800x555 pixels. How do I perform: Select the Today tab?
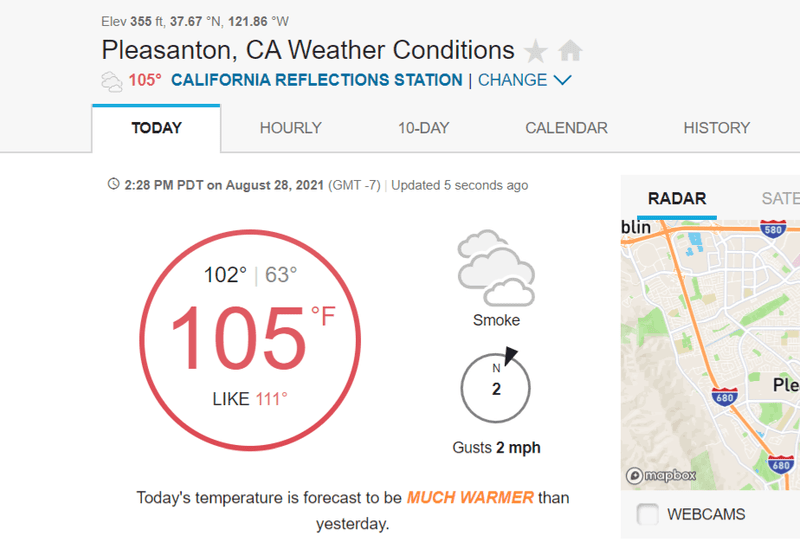pos(156,128)
